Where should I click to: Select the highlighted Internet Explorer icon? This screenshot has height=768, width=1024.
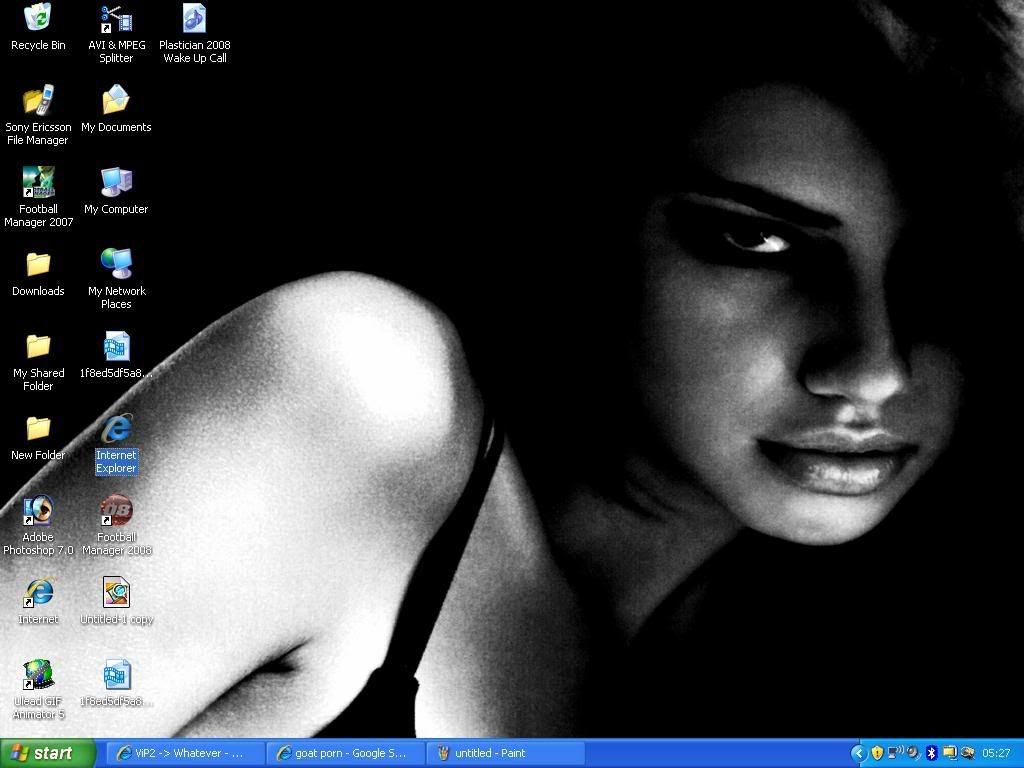pos(116,443)
